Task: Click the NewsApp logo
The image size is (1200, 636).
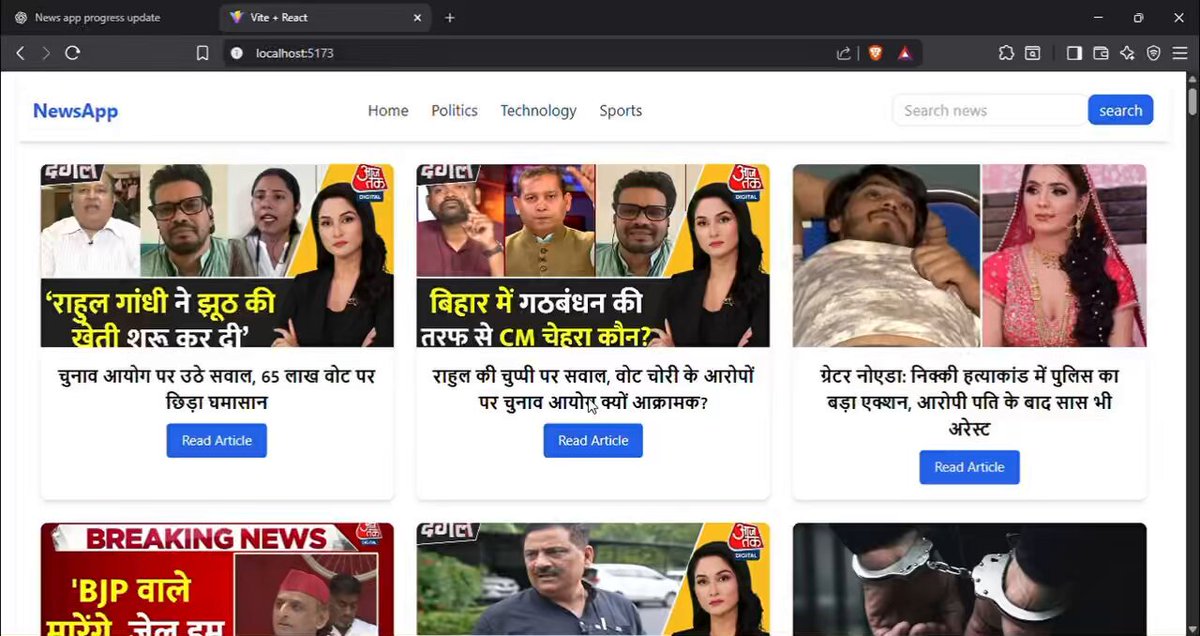Action: click(x=75, y=111)
